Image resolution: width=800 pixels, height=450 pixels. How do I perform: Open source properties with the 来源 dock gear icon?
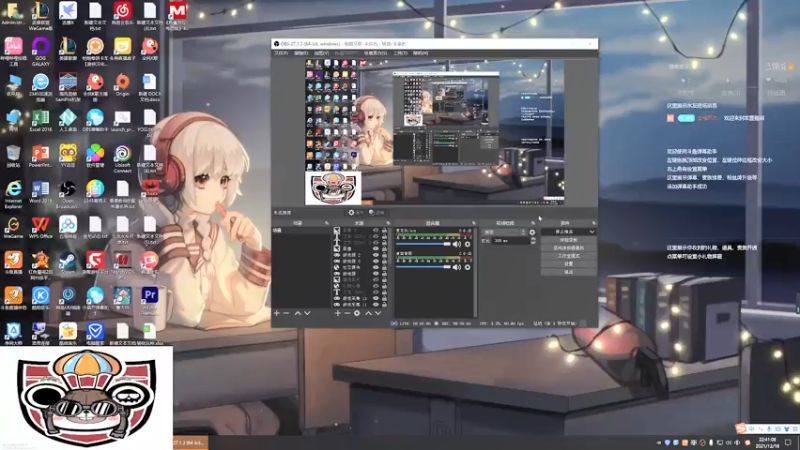[357, 313]
